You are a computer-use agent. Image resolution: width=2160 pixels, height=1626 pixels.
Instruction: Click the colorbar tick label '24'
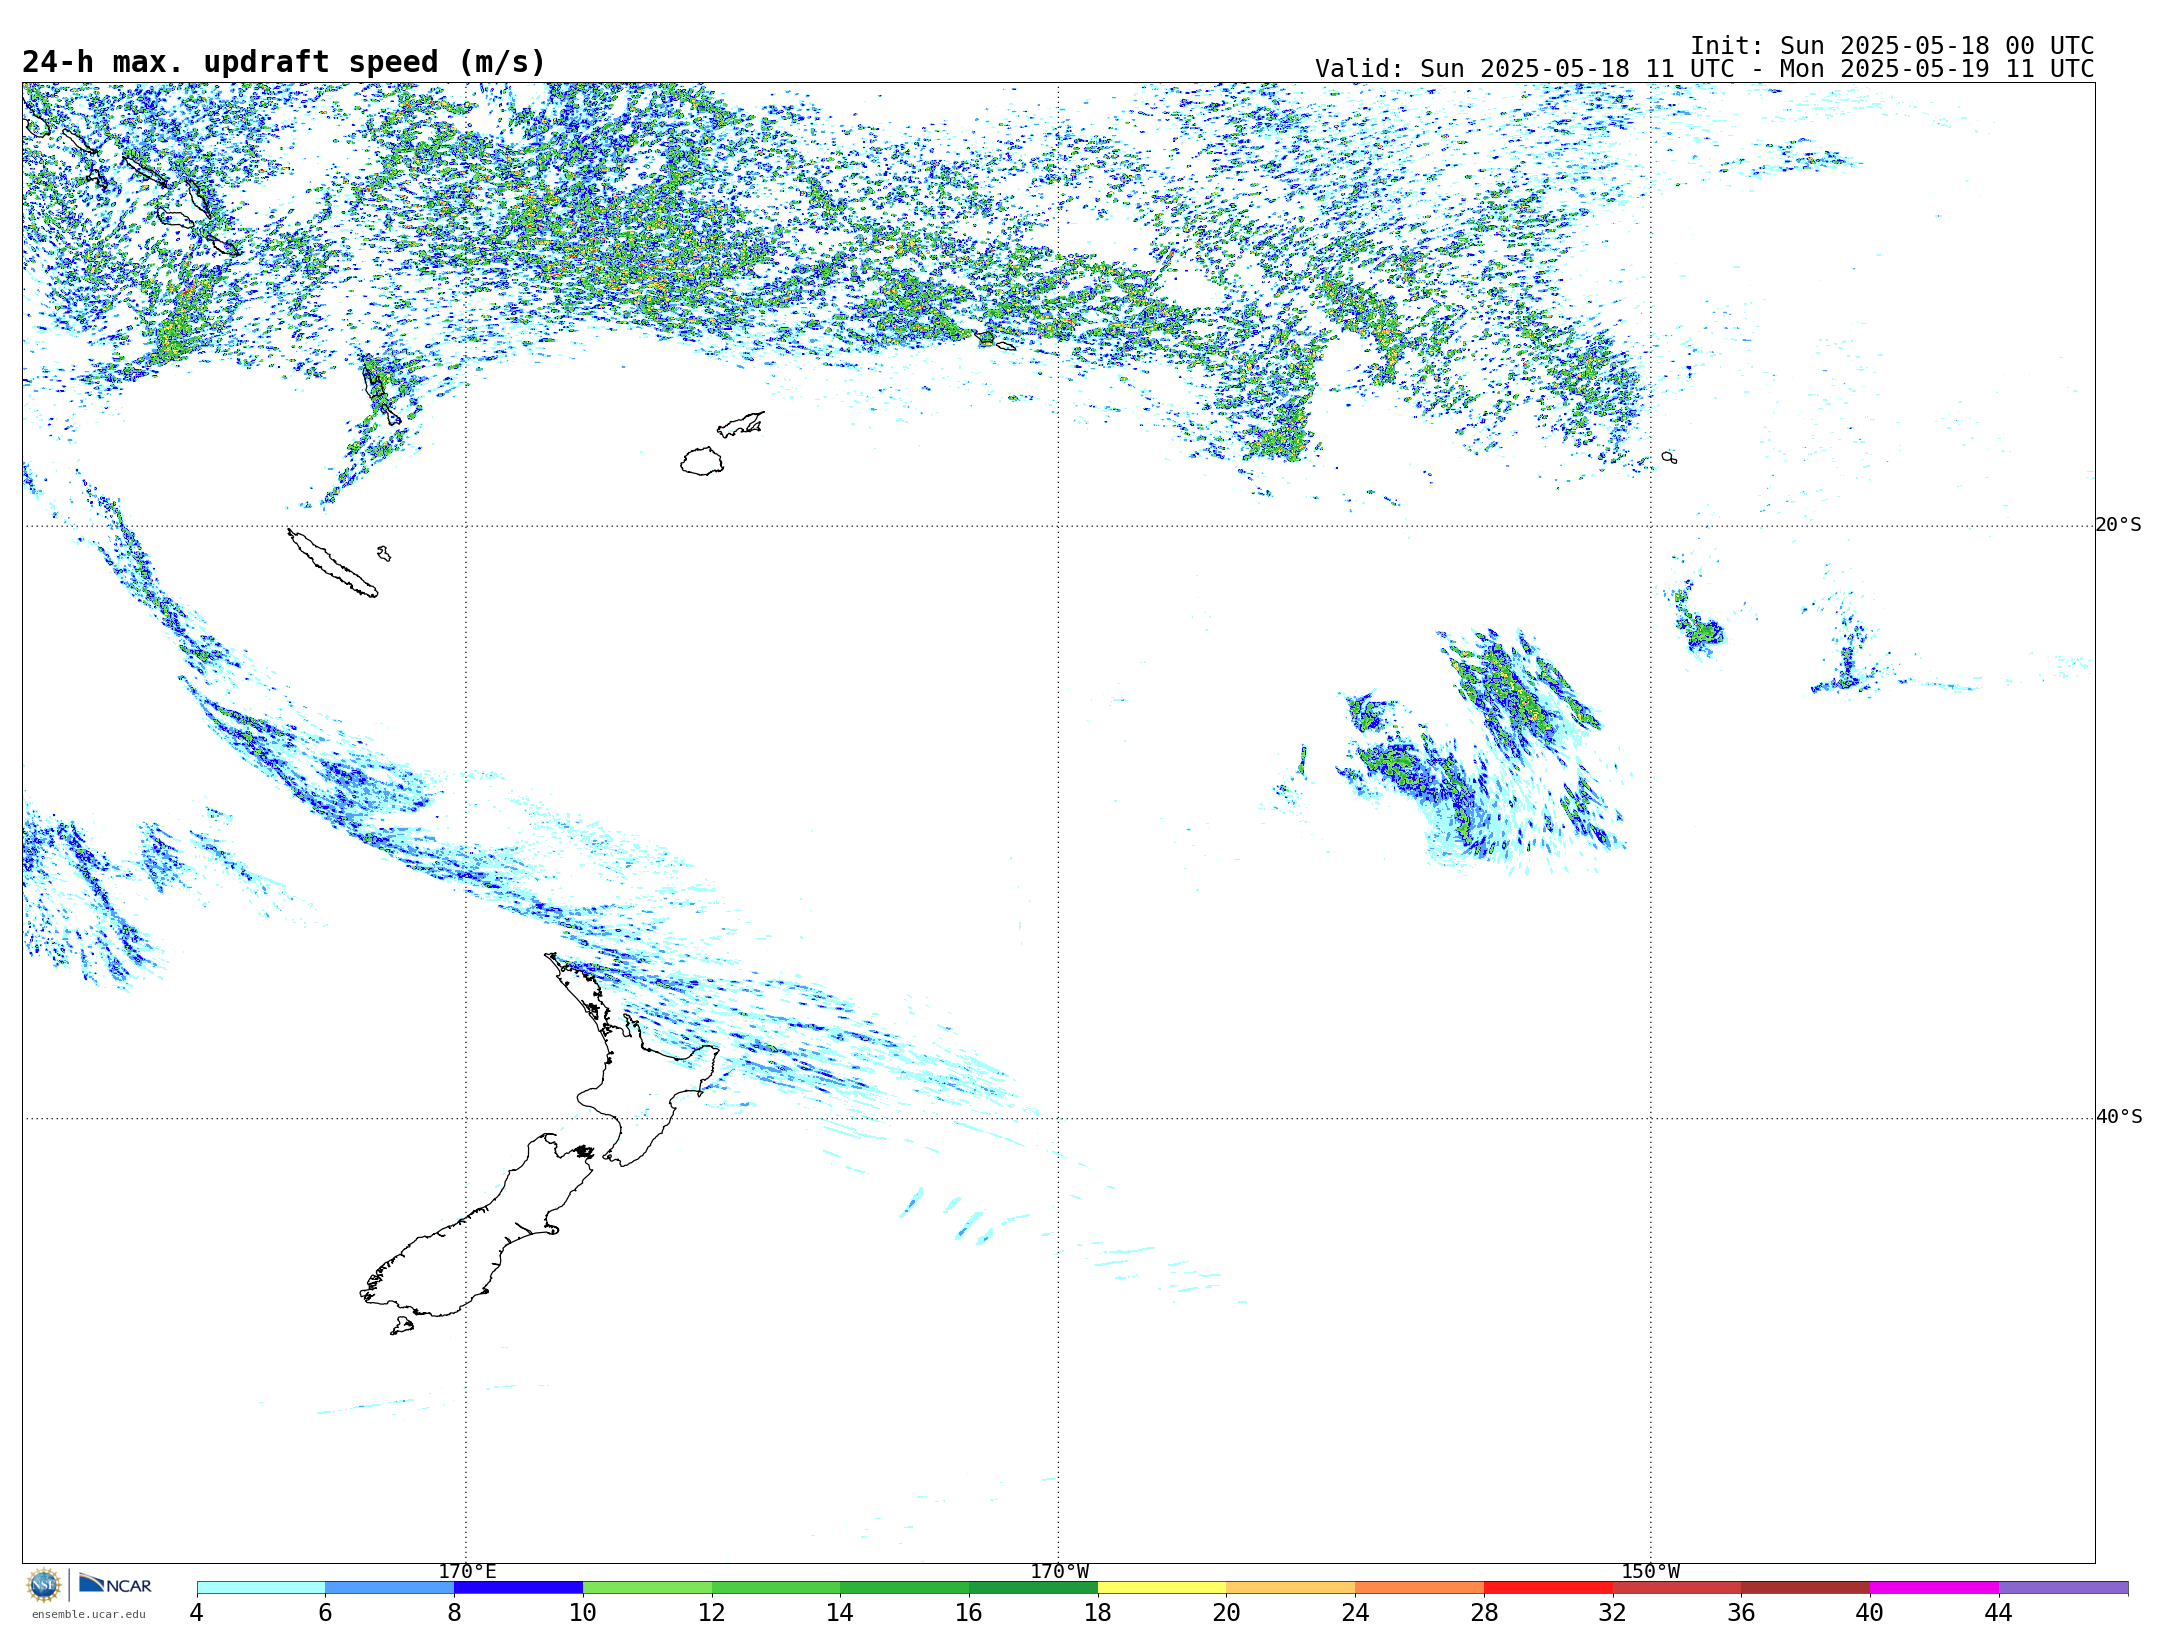click(x=1355, y=1612)
